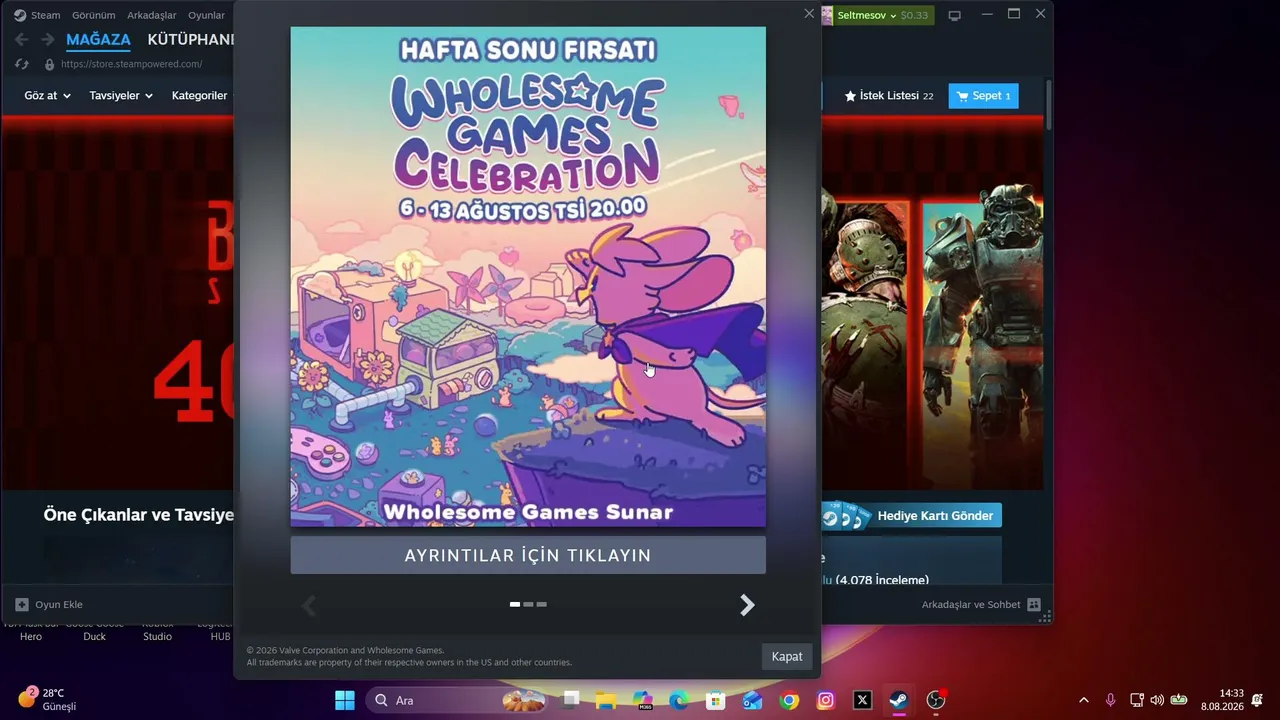Screen dimensions: 1280x720
Task: Click the Hediye Kartı Gönder button
Action: (911, 516)
